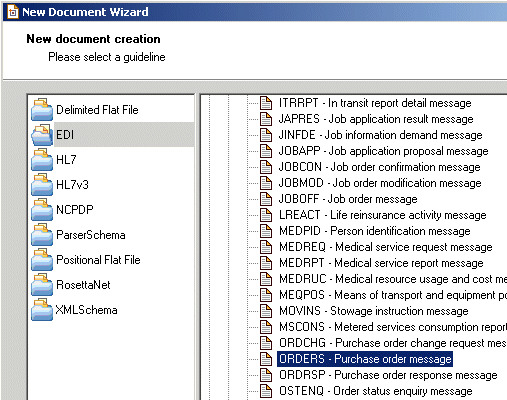Select the RosettaNet category label
507x400 pixels.
point(83,285)
